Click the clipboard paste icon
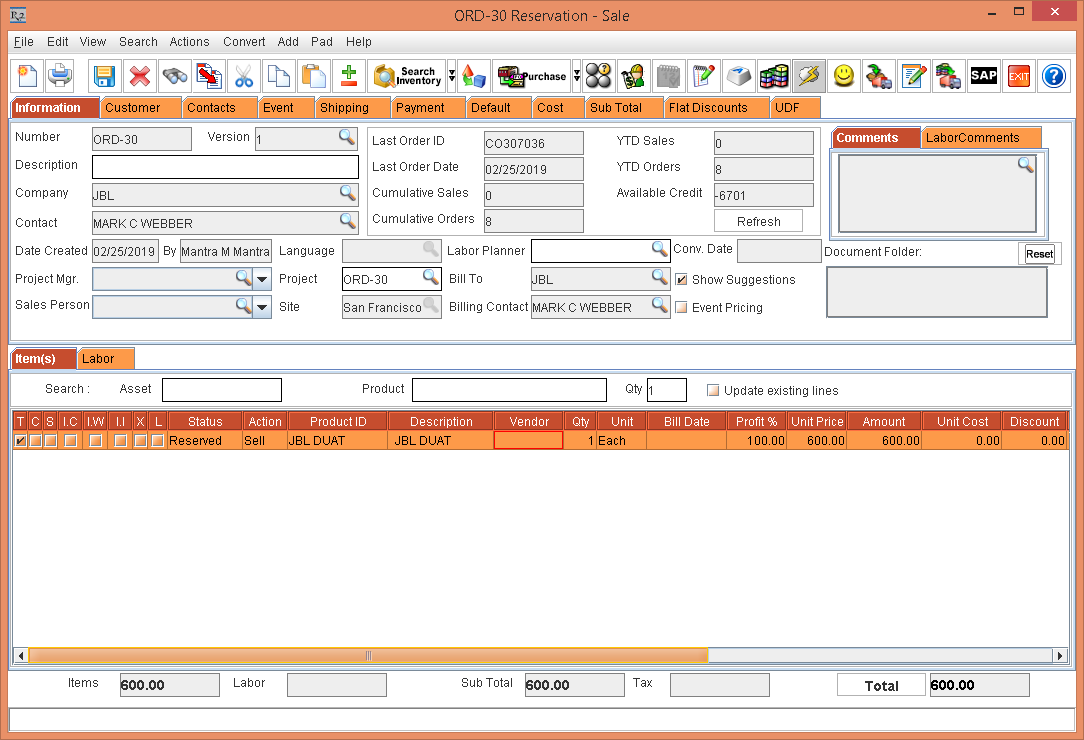 coord(314,75)
